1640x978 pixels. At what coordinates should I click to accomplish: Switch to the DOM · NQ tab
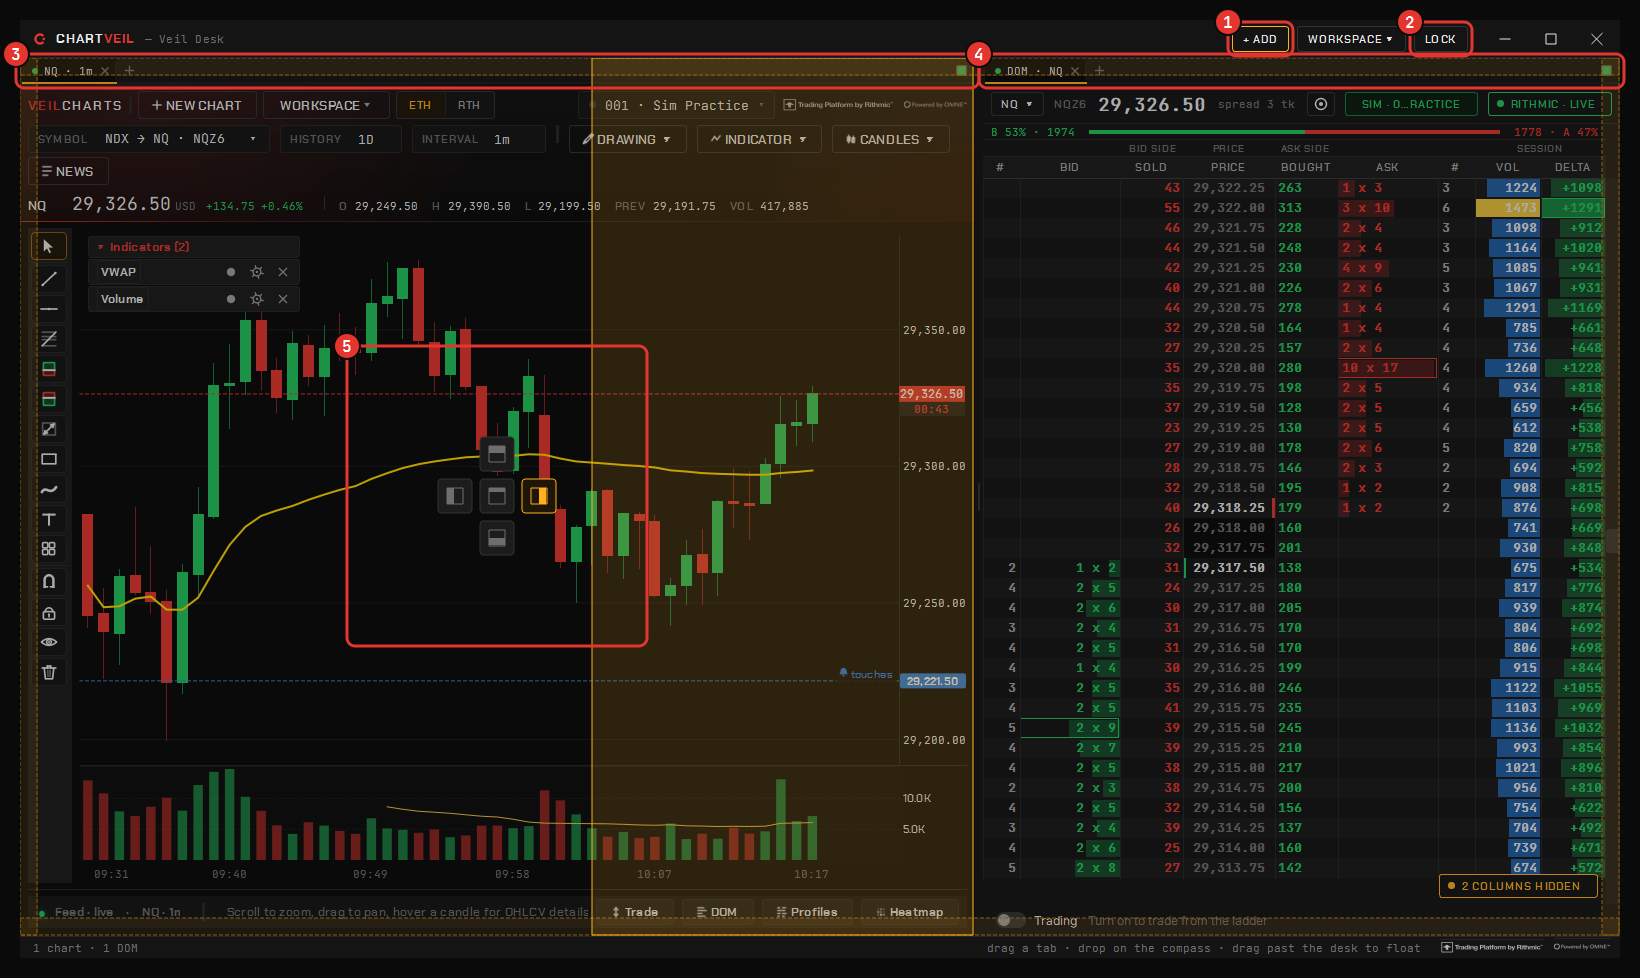(x=1034, y=71)
